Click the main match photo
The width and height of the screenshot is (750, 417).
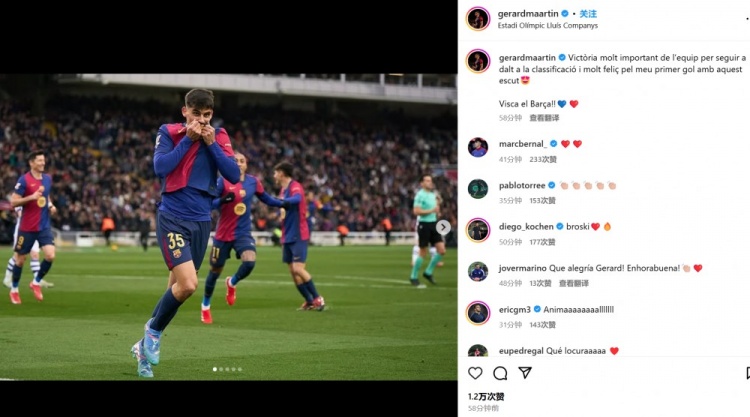[228, 226]
